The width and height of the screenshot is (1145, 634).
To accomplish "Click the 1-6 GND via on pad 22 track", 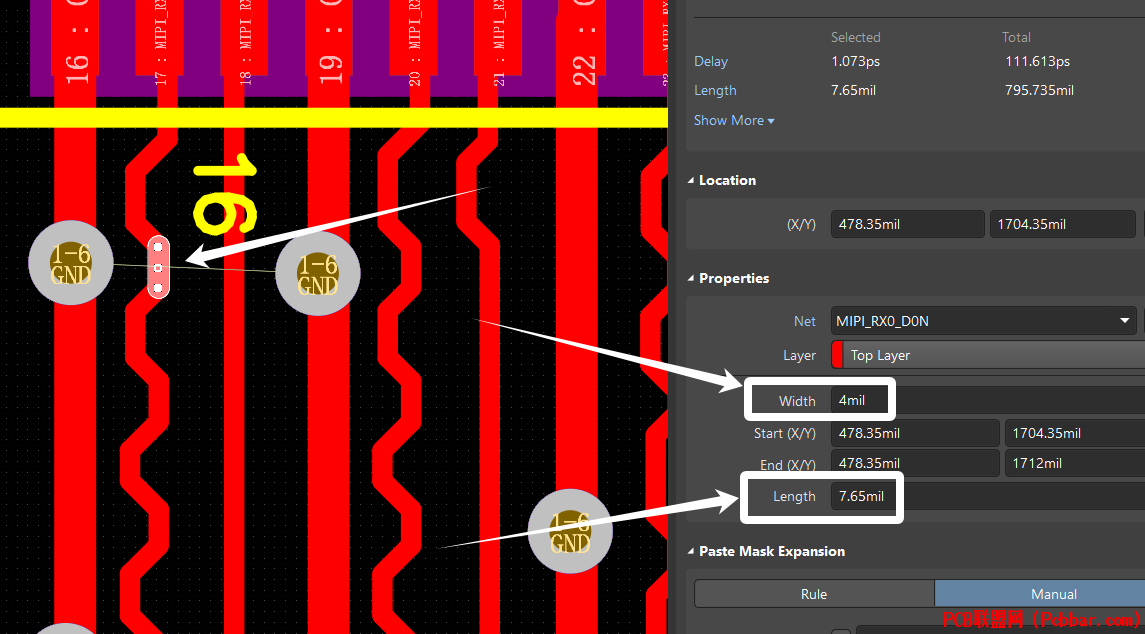I will [x=570, y=531].
